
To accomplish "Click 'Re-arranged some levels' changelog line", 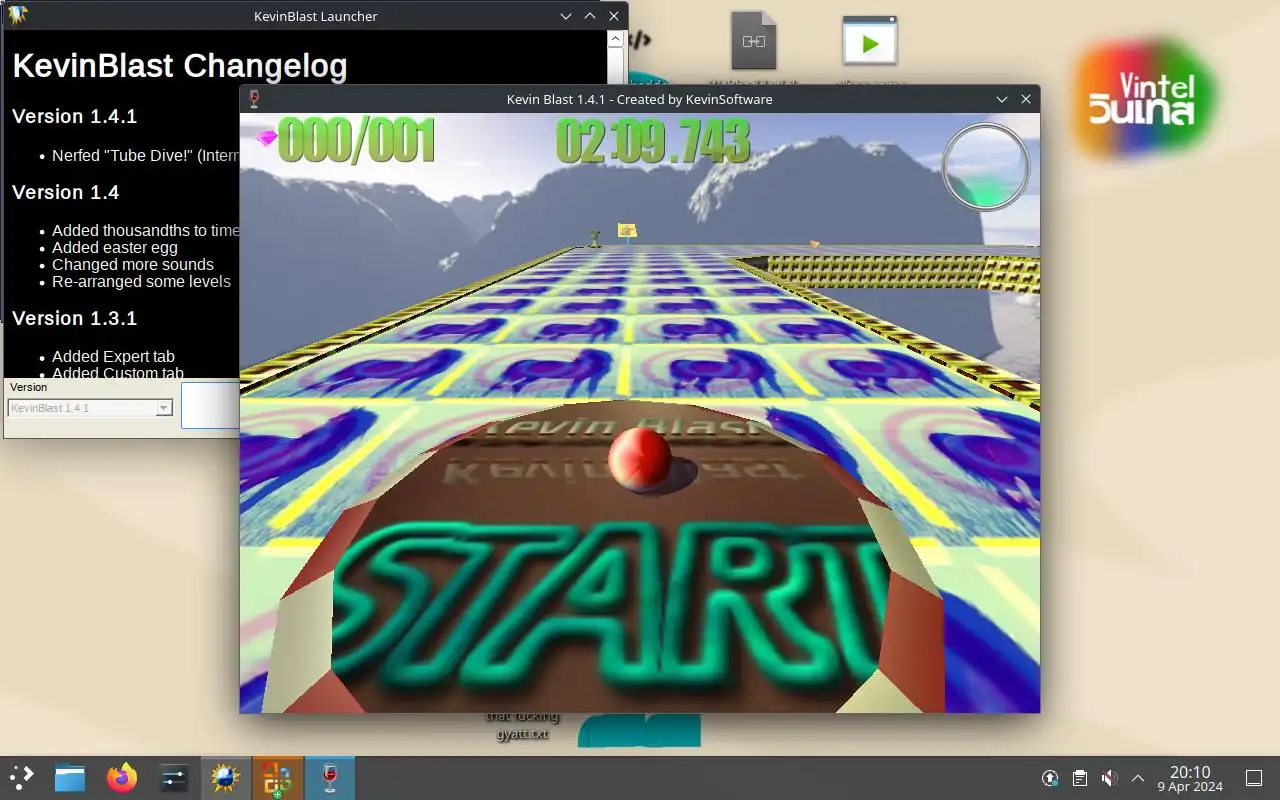I will [141, 281].
